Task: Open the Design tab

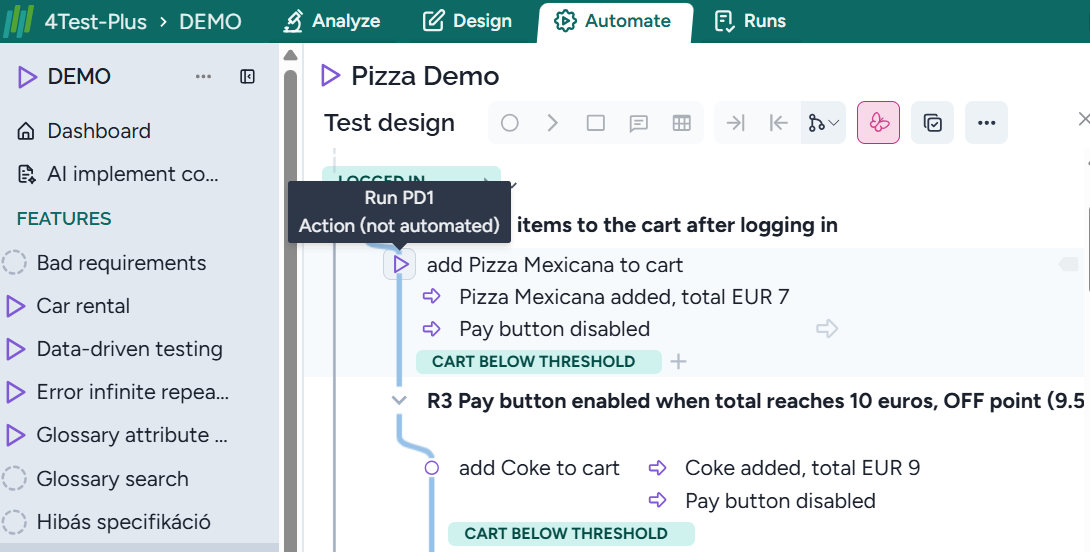Action: [x=467, y=21]
